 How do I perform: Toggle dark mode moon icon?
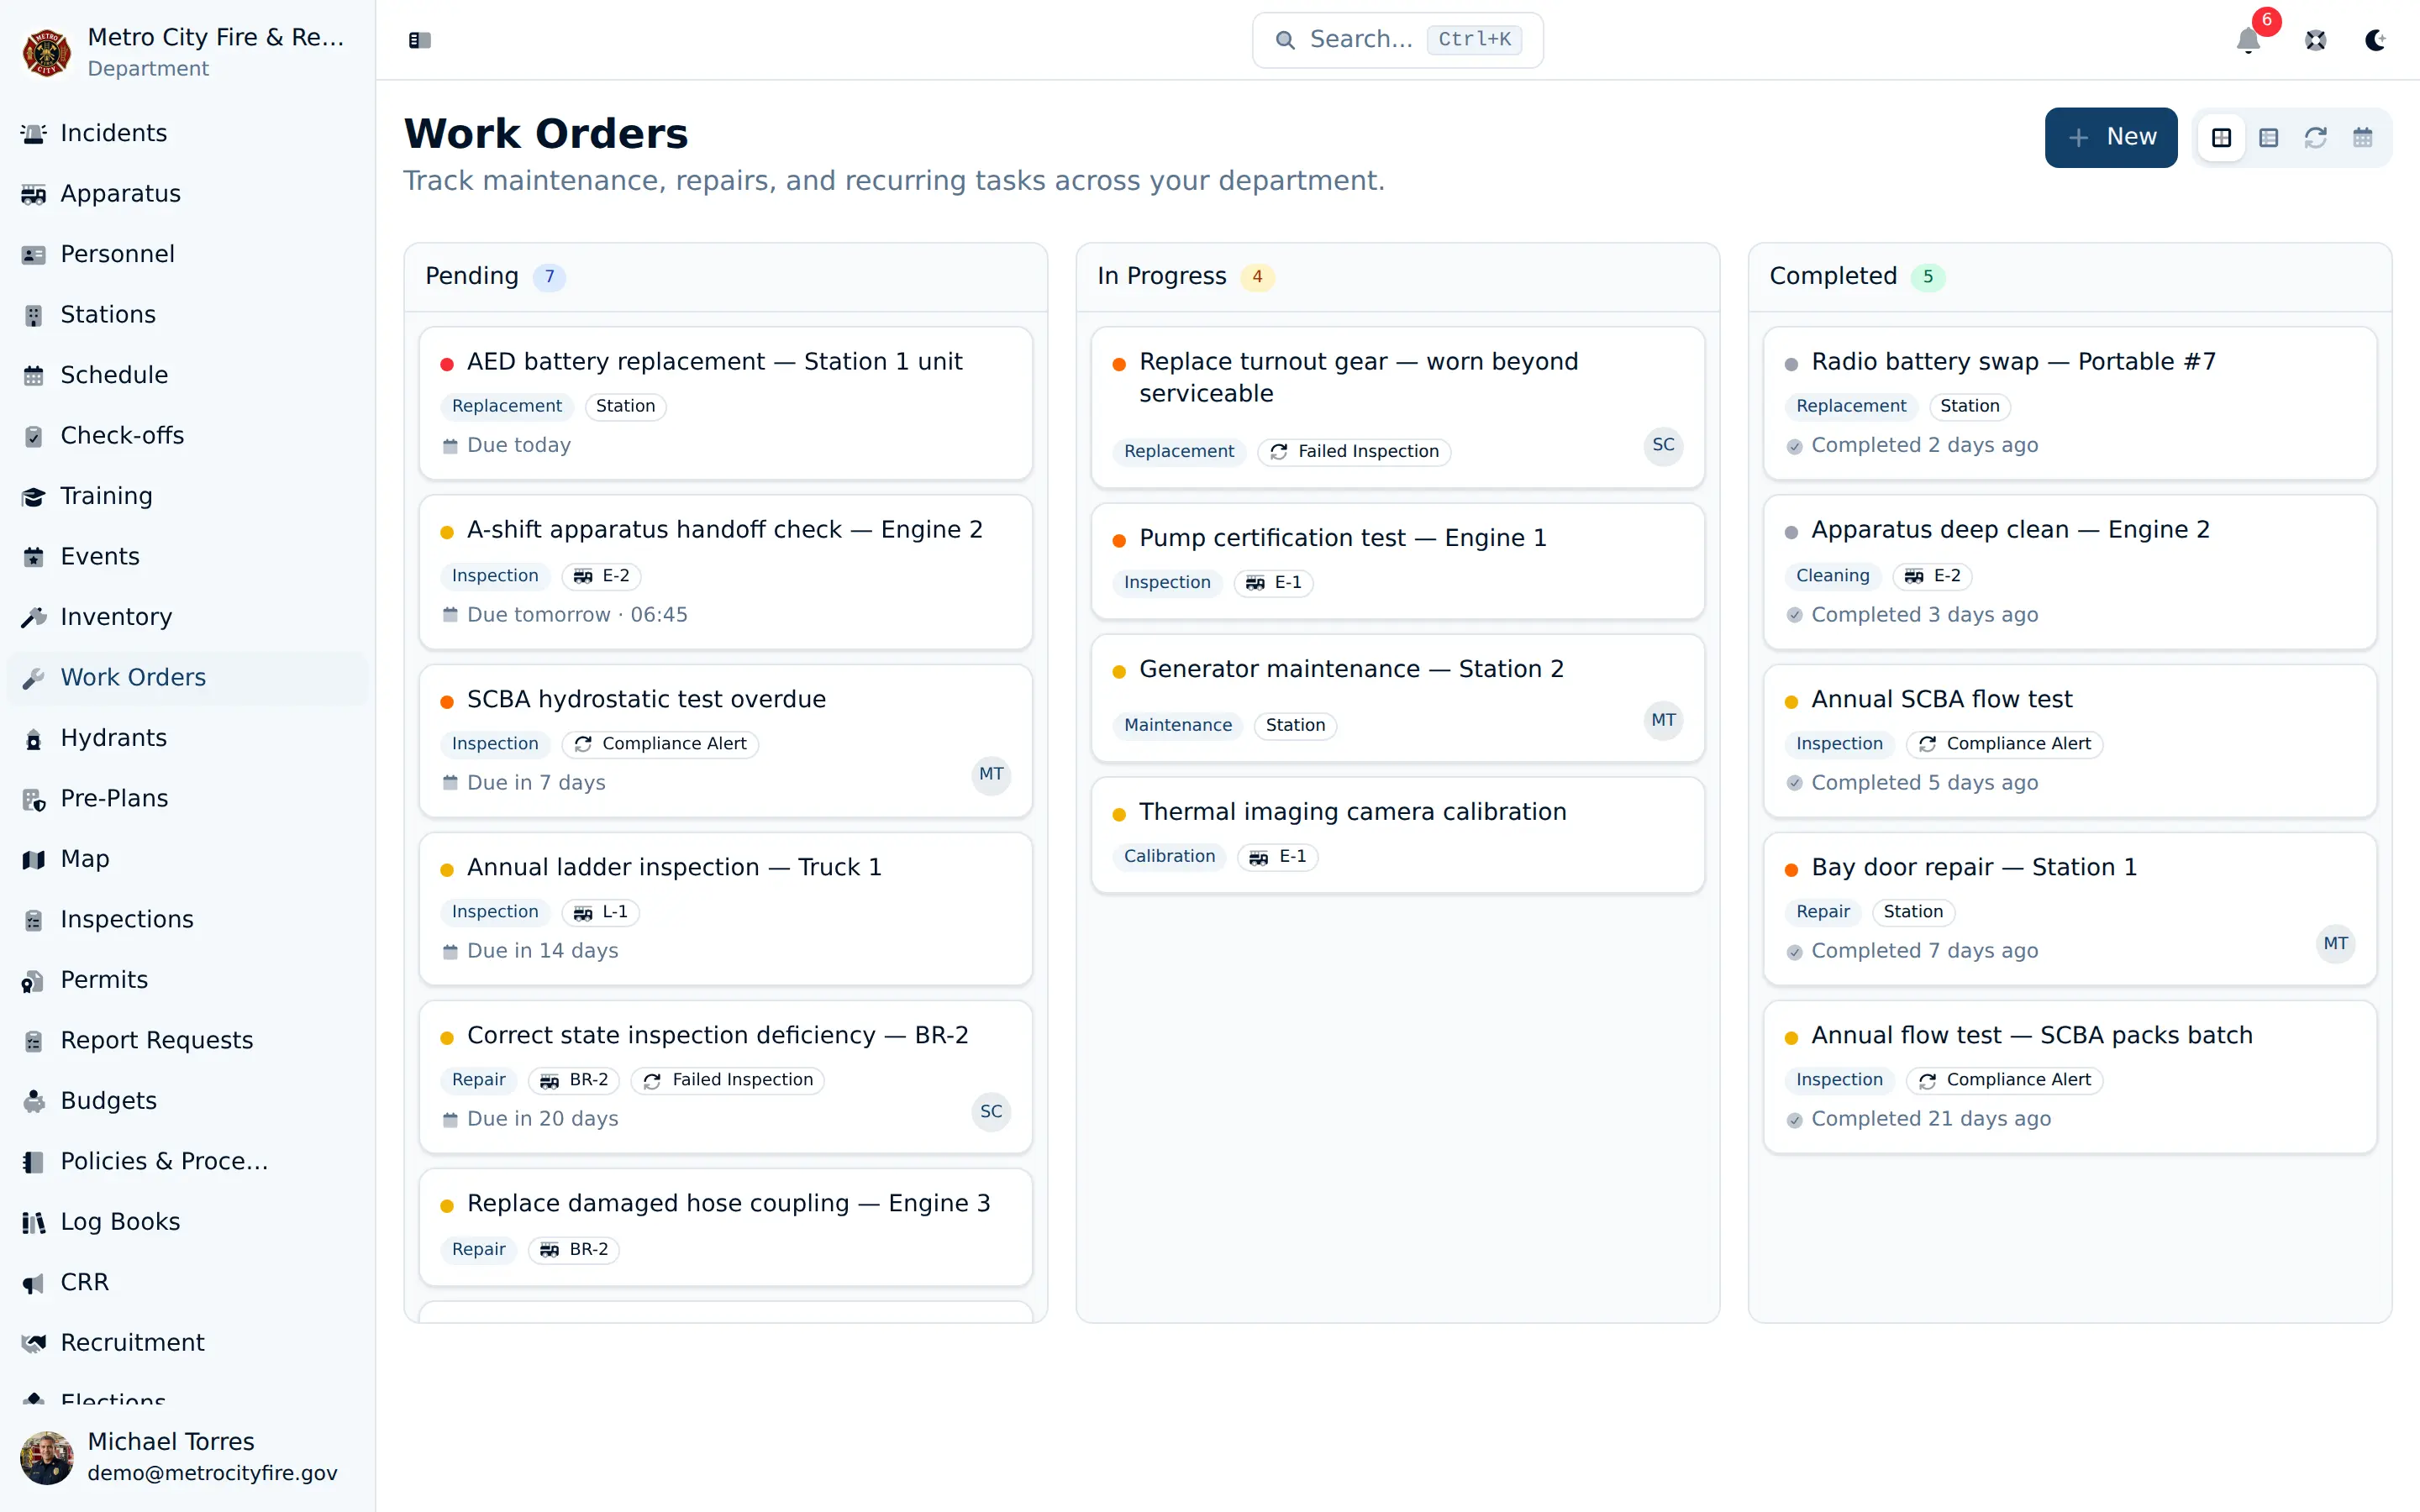(2375, 40)
